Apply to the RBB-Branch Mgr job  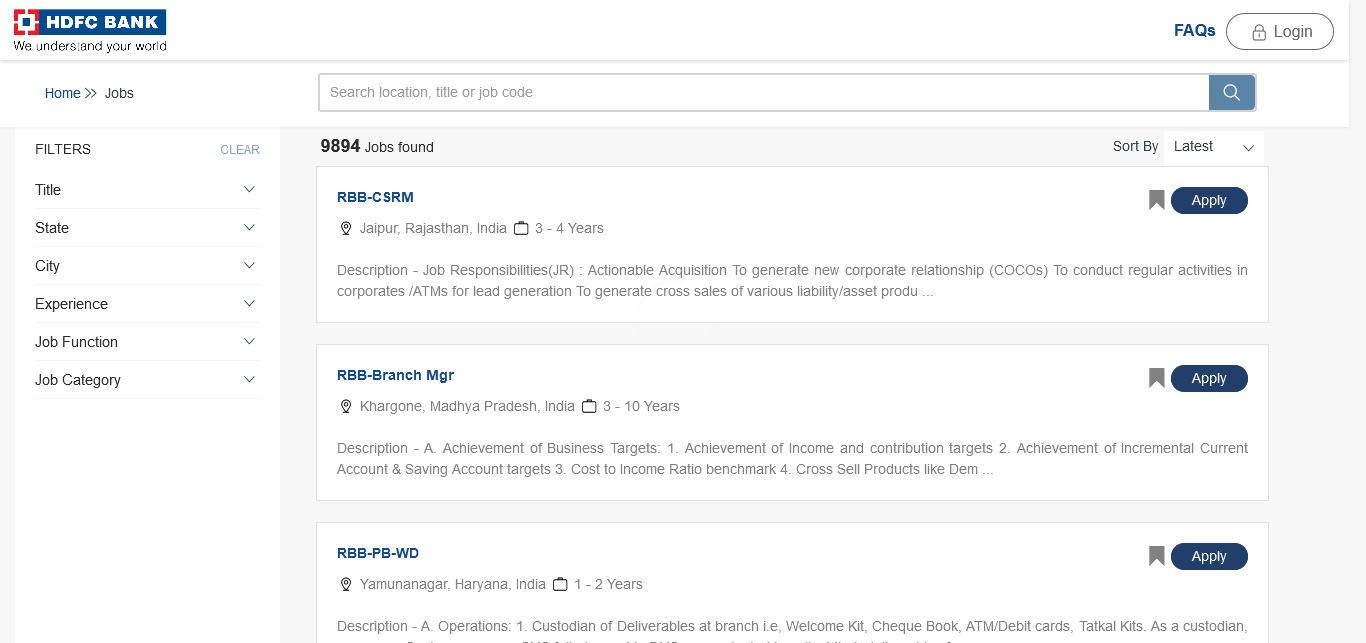coord(1208,378)
